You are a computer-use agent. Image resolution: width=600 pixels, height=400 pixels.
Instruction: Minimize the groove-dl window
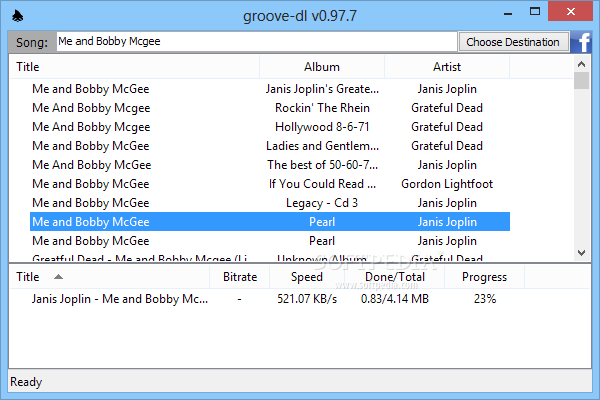tap(508, 13)
